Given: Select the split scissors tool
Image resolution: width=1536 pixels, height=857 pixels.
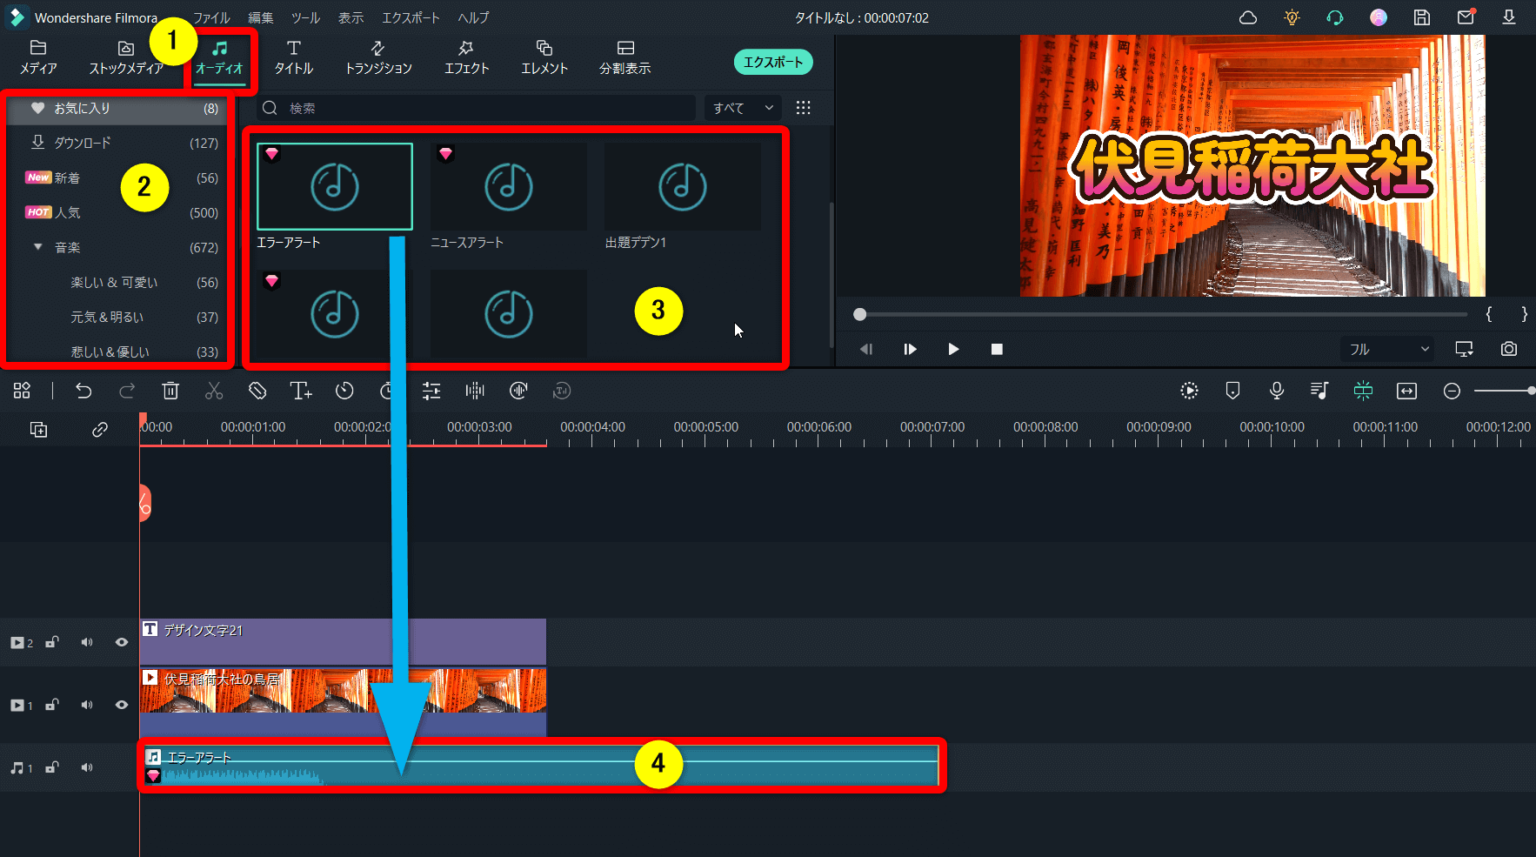Looking at the screenshot, I should click(x=214, y=390).
